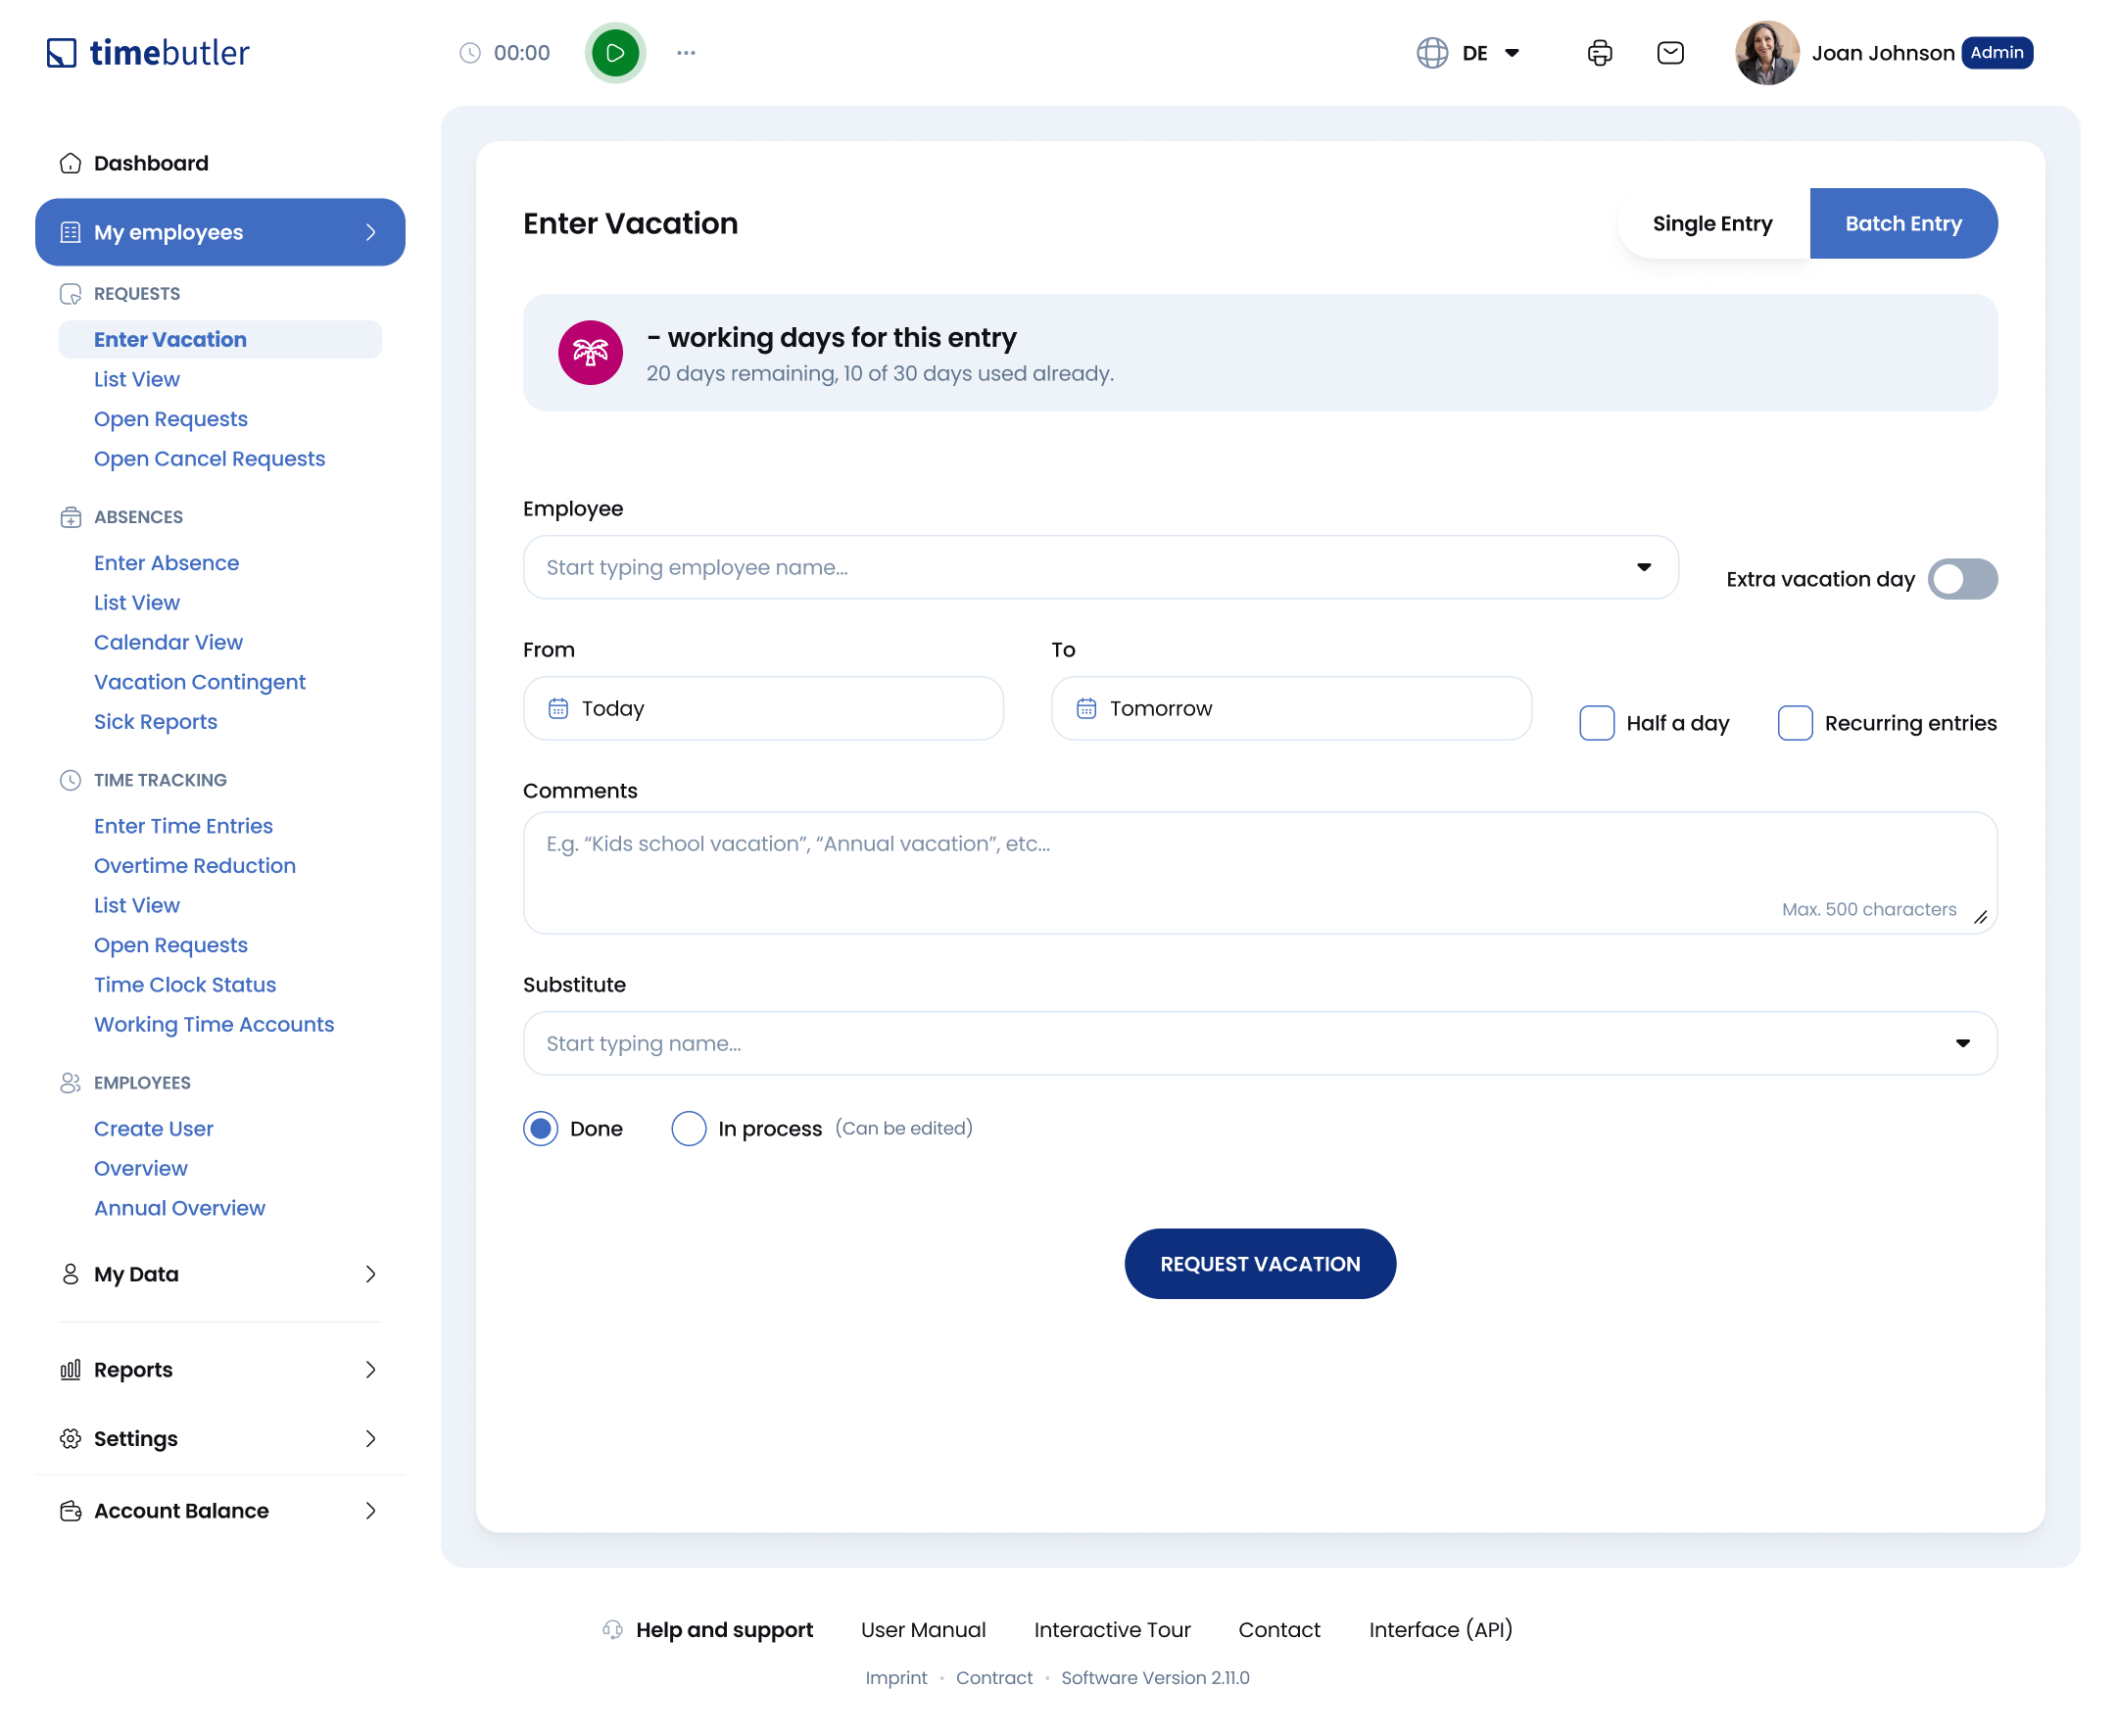Check the Half a day checkbox

[1596, 722]
